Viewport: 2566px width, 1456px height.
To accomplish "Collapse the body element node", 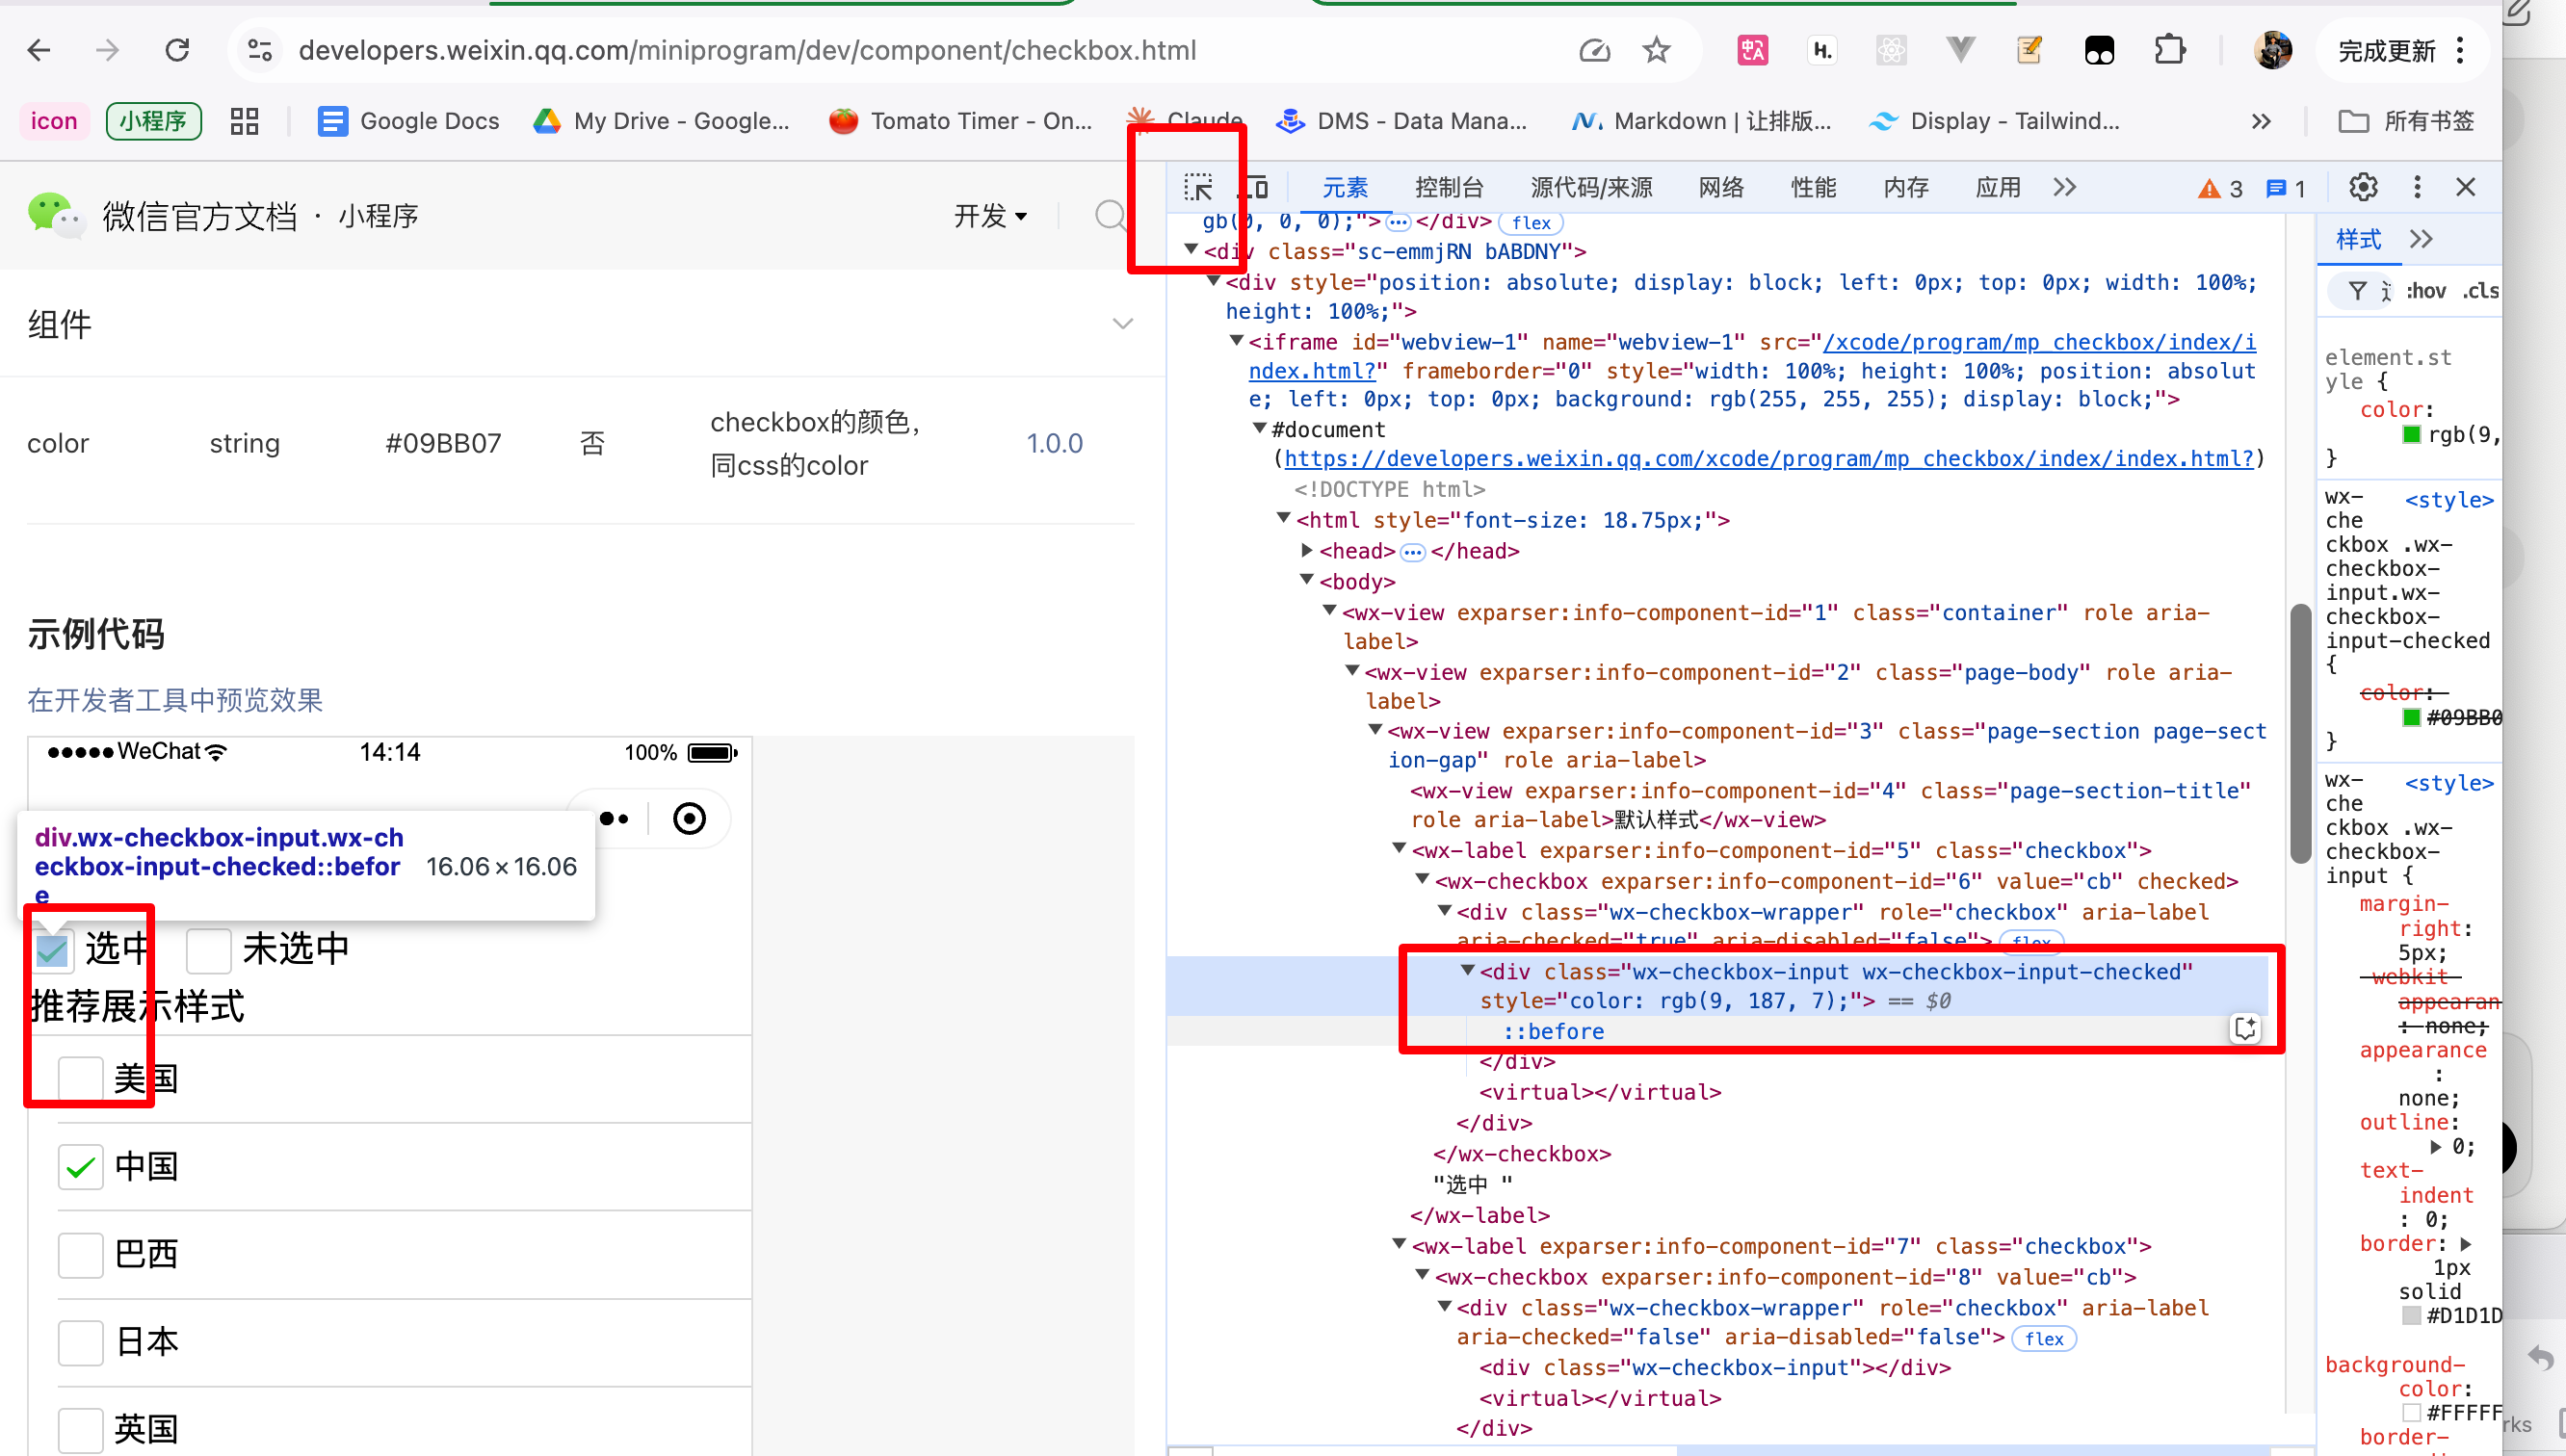I will click(x=1307, y=580).
